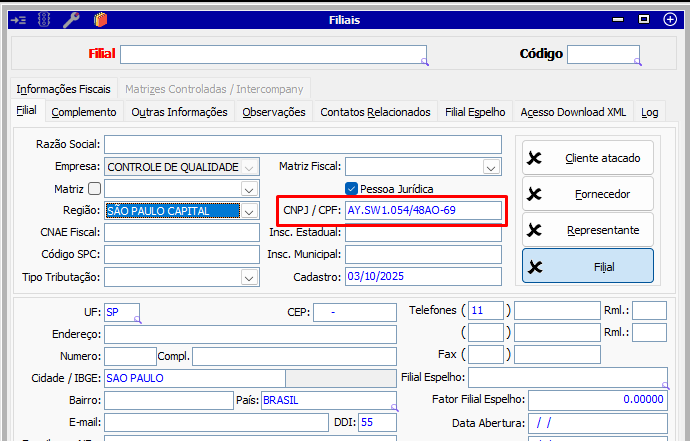Click the Data Abertura date field

[x=598, y=423]
